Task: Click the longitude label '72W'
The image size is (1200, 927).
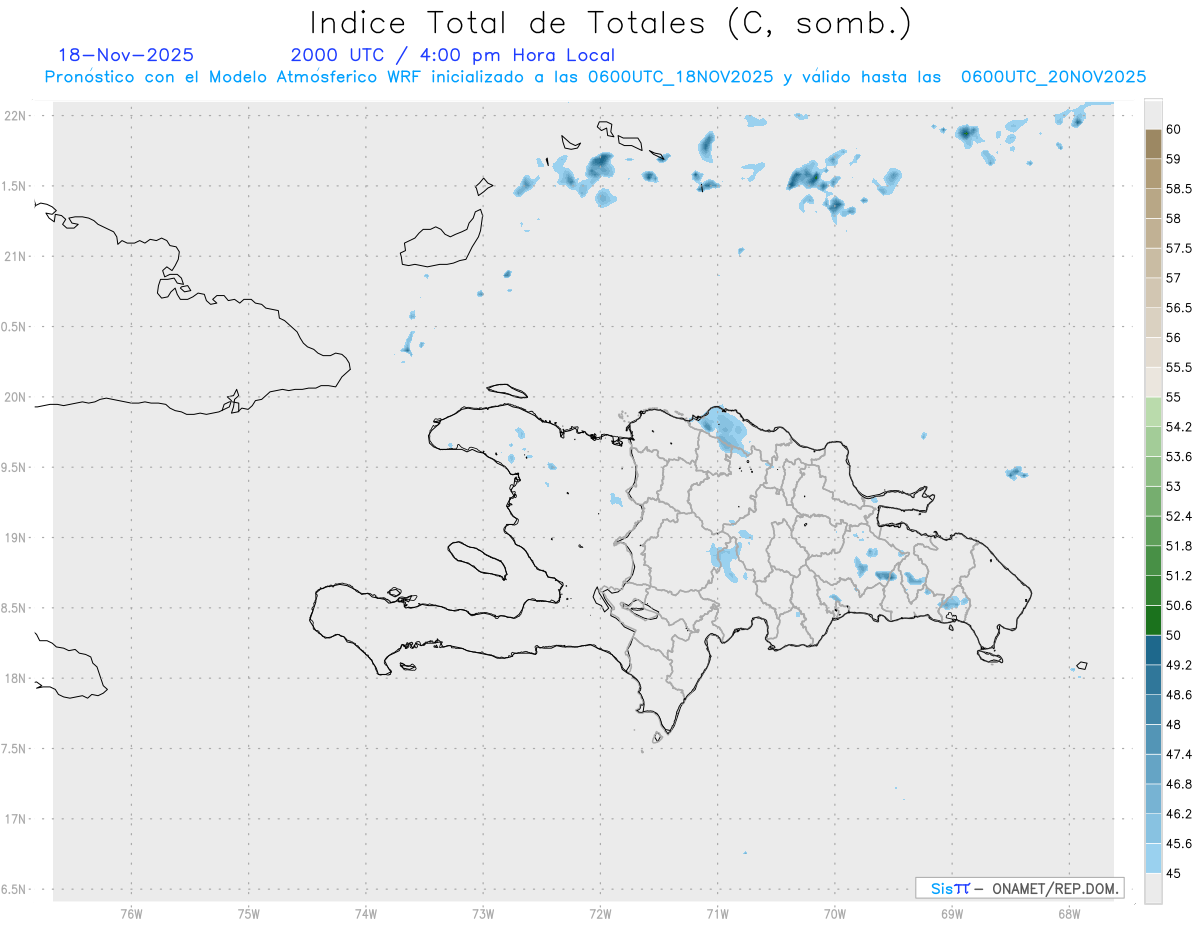Action: pos(600,913)
